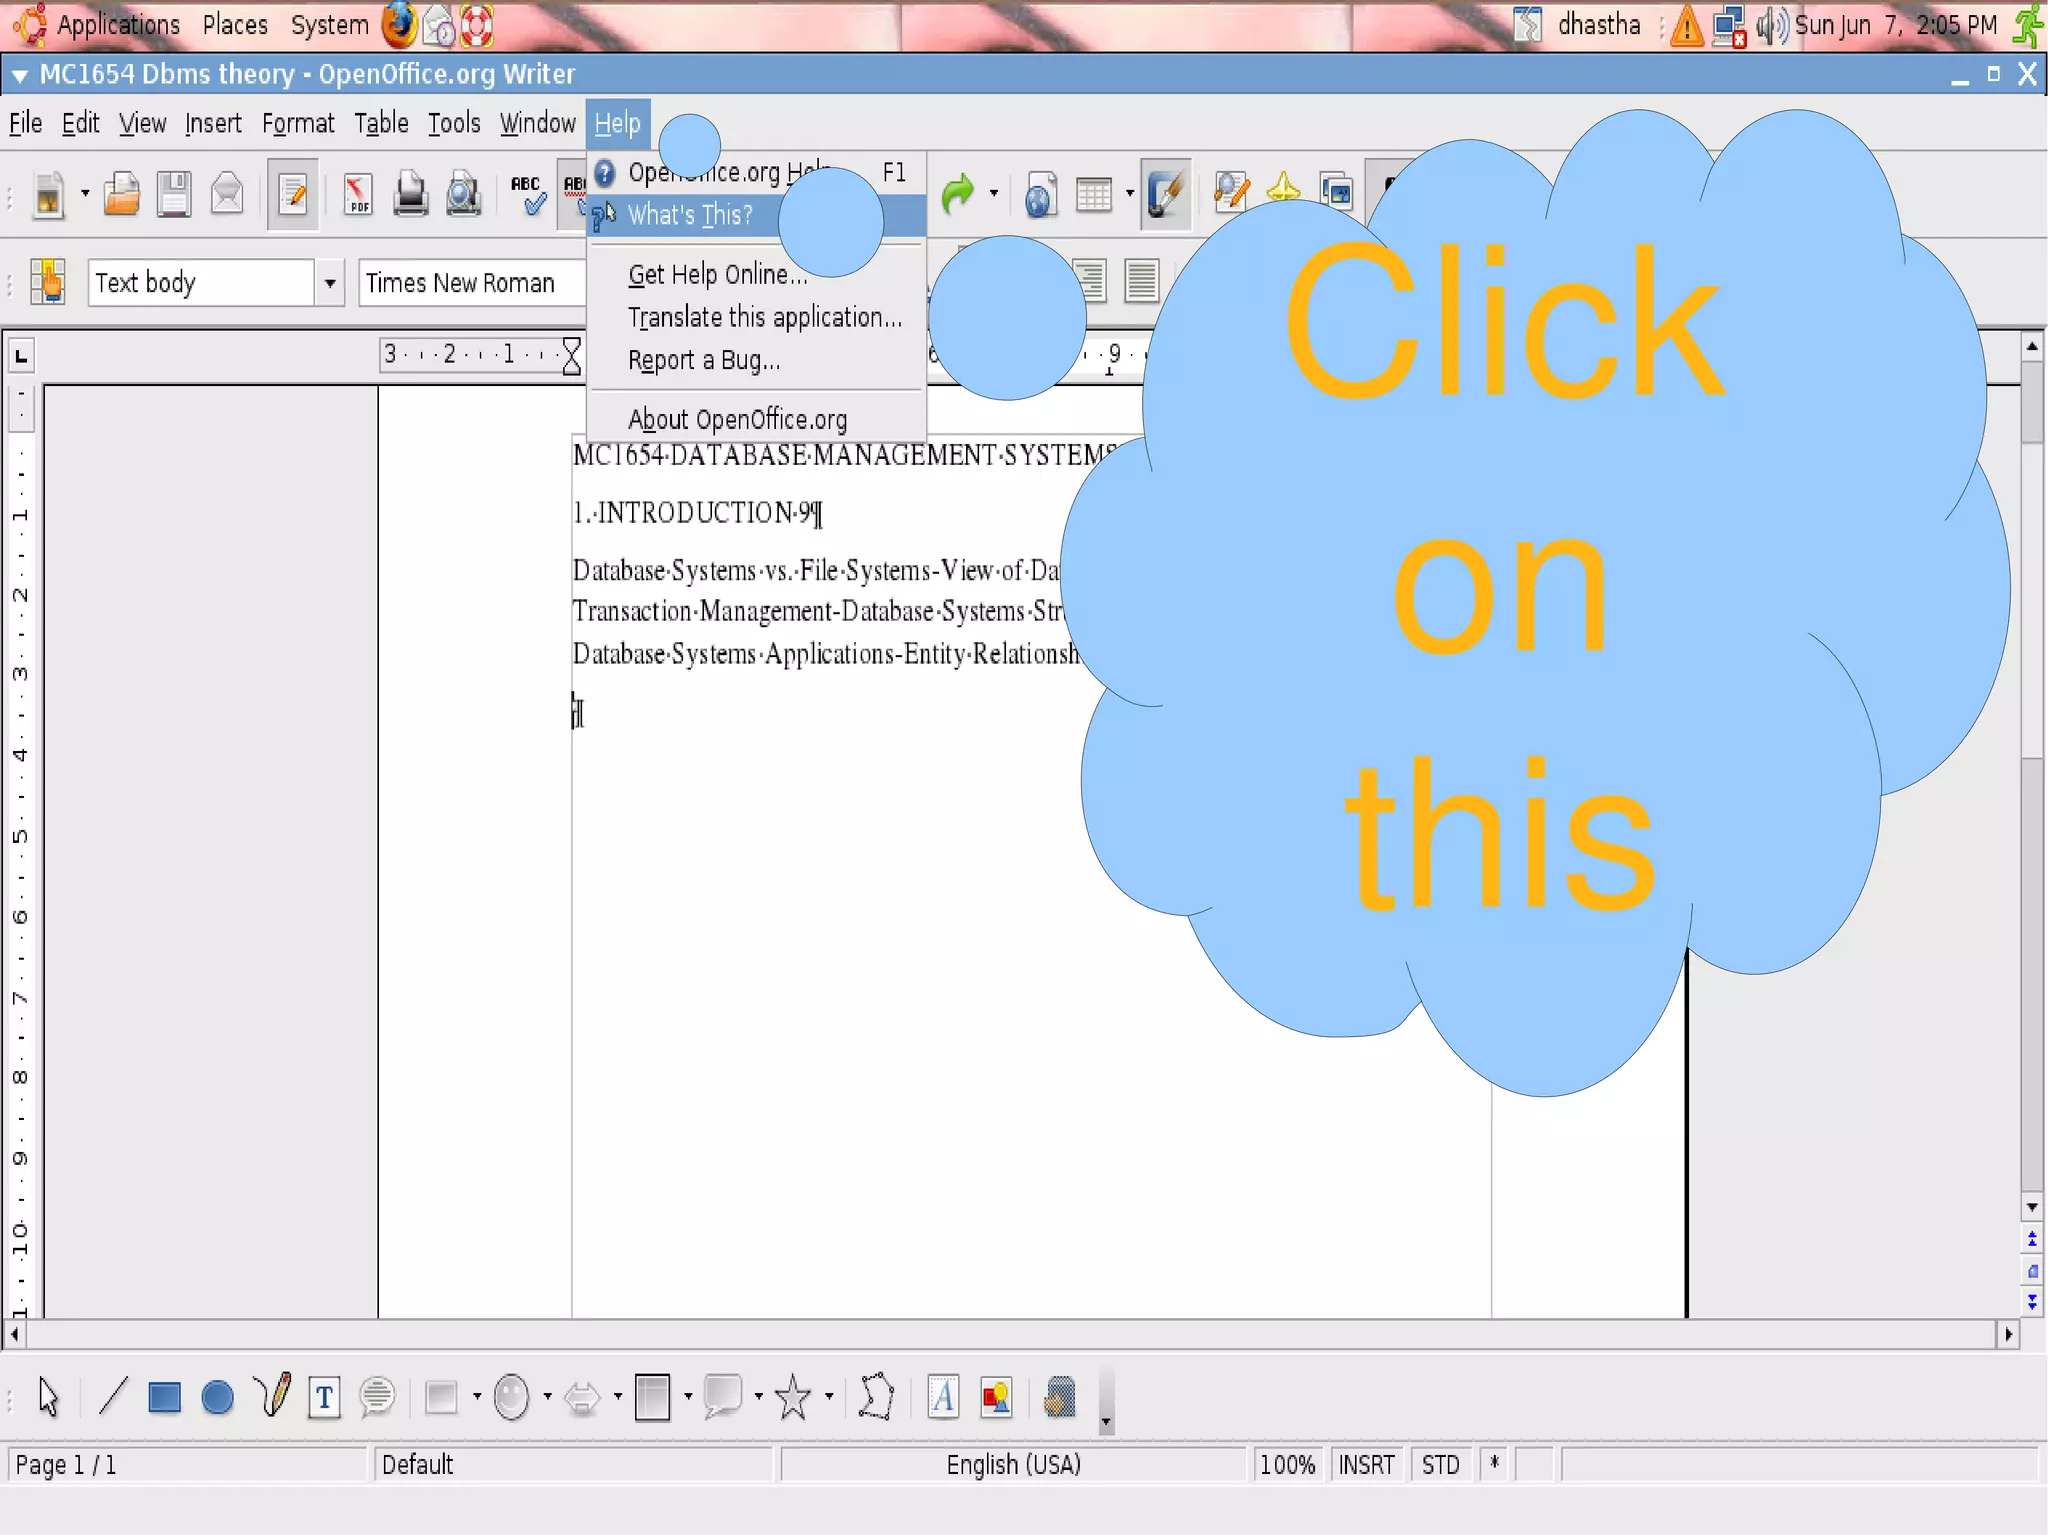Toggle Styles and Formatting window icon

pos(48,282)
